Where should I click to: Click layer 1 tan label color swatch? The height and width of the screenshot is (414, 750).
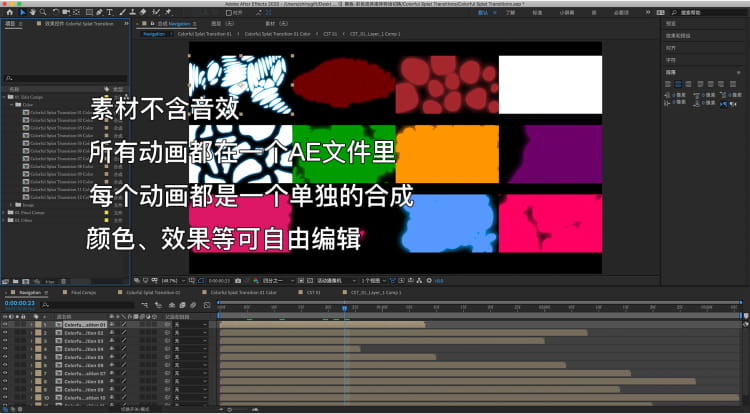coord(38,324)
